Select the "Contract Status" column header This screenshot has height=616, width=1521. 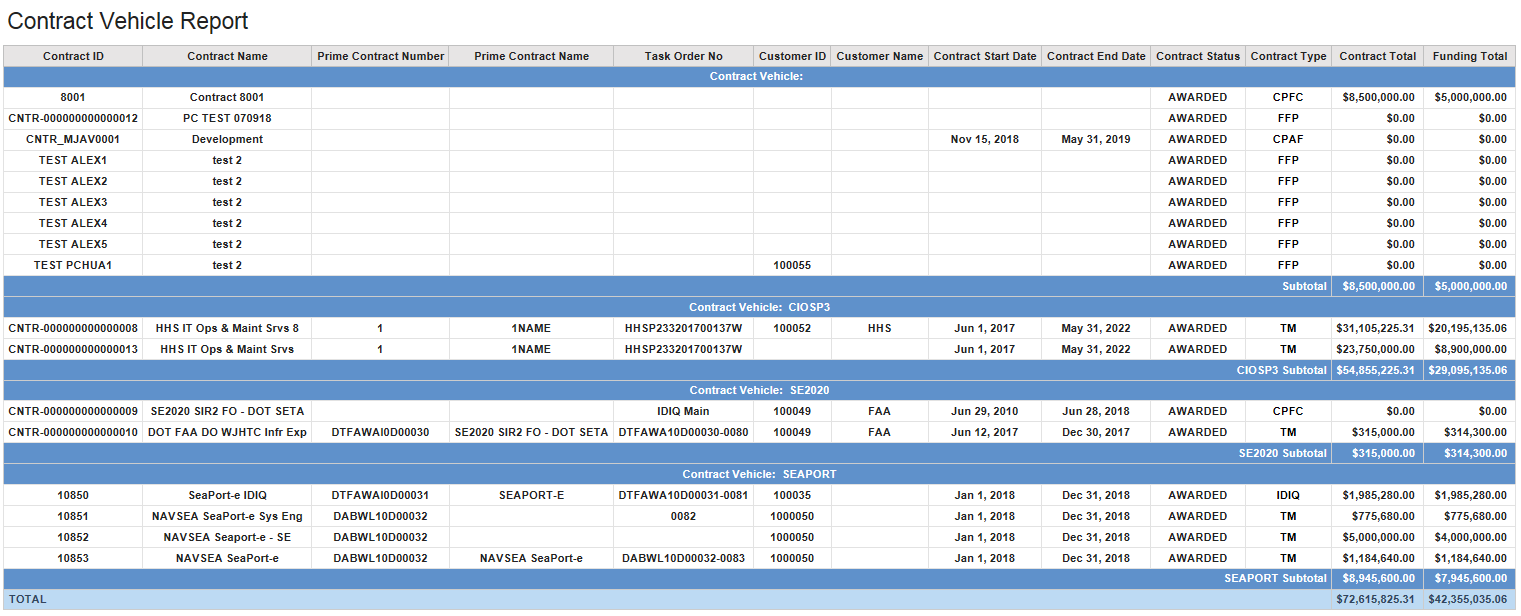1197,56
